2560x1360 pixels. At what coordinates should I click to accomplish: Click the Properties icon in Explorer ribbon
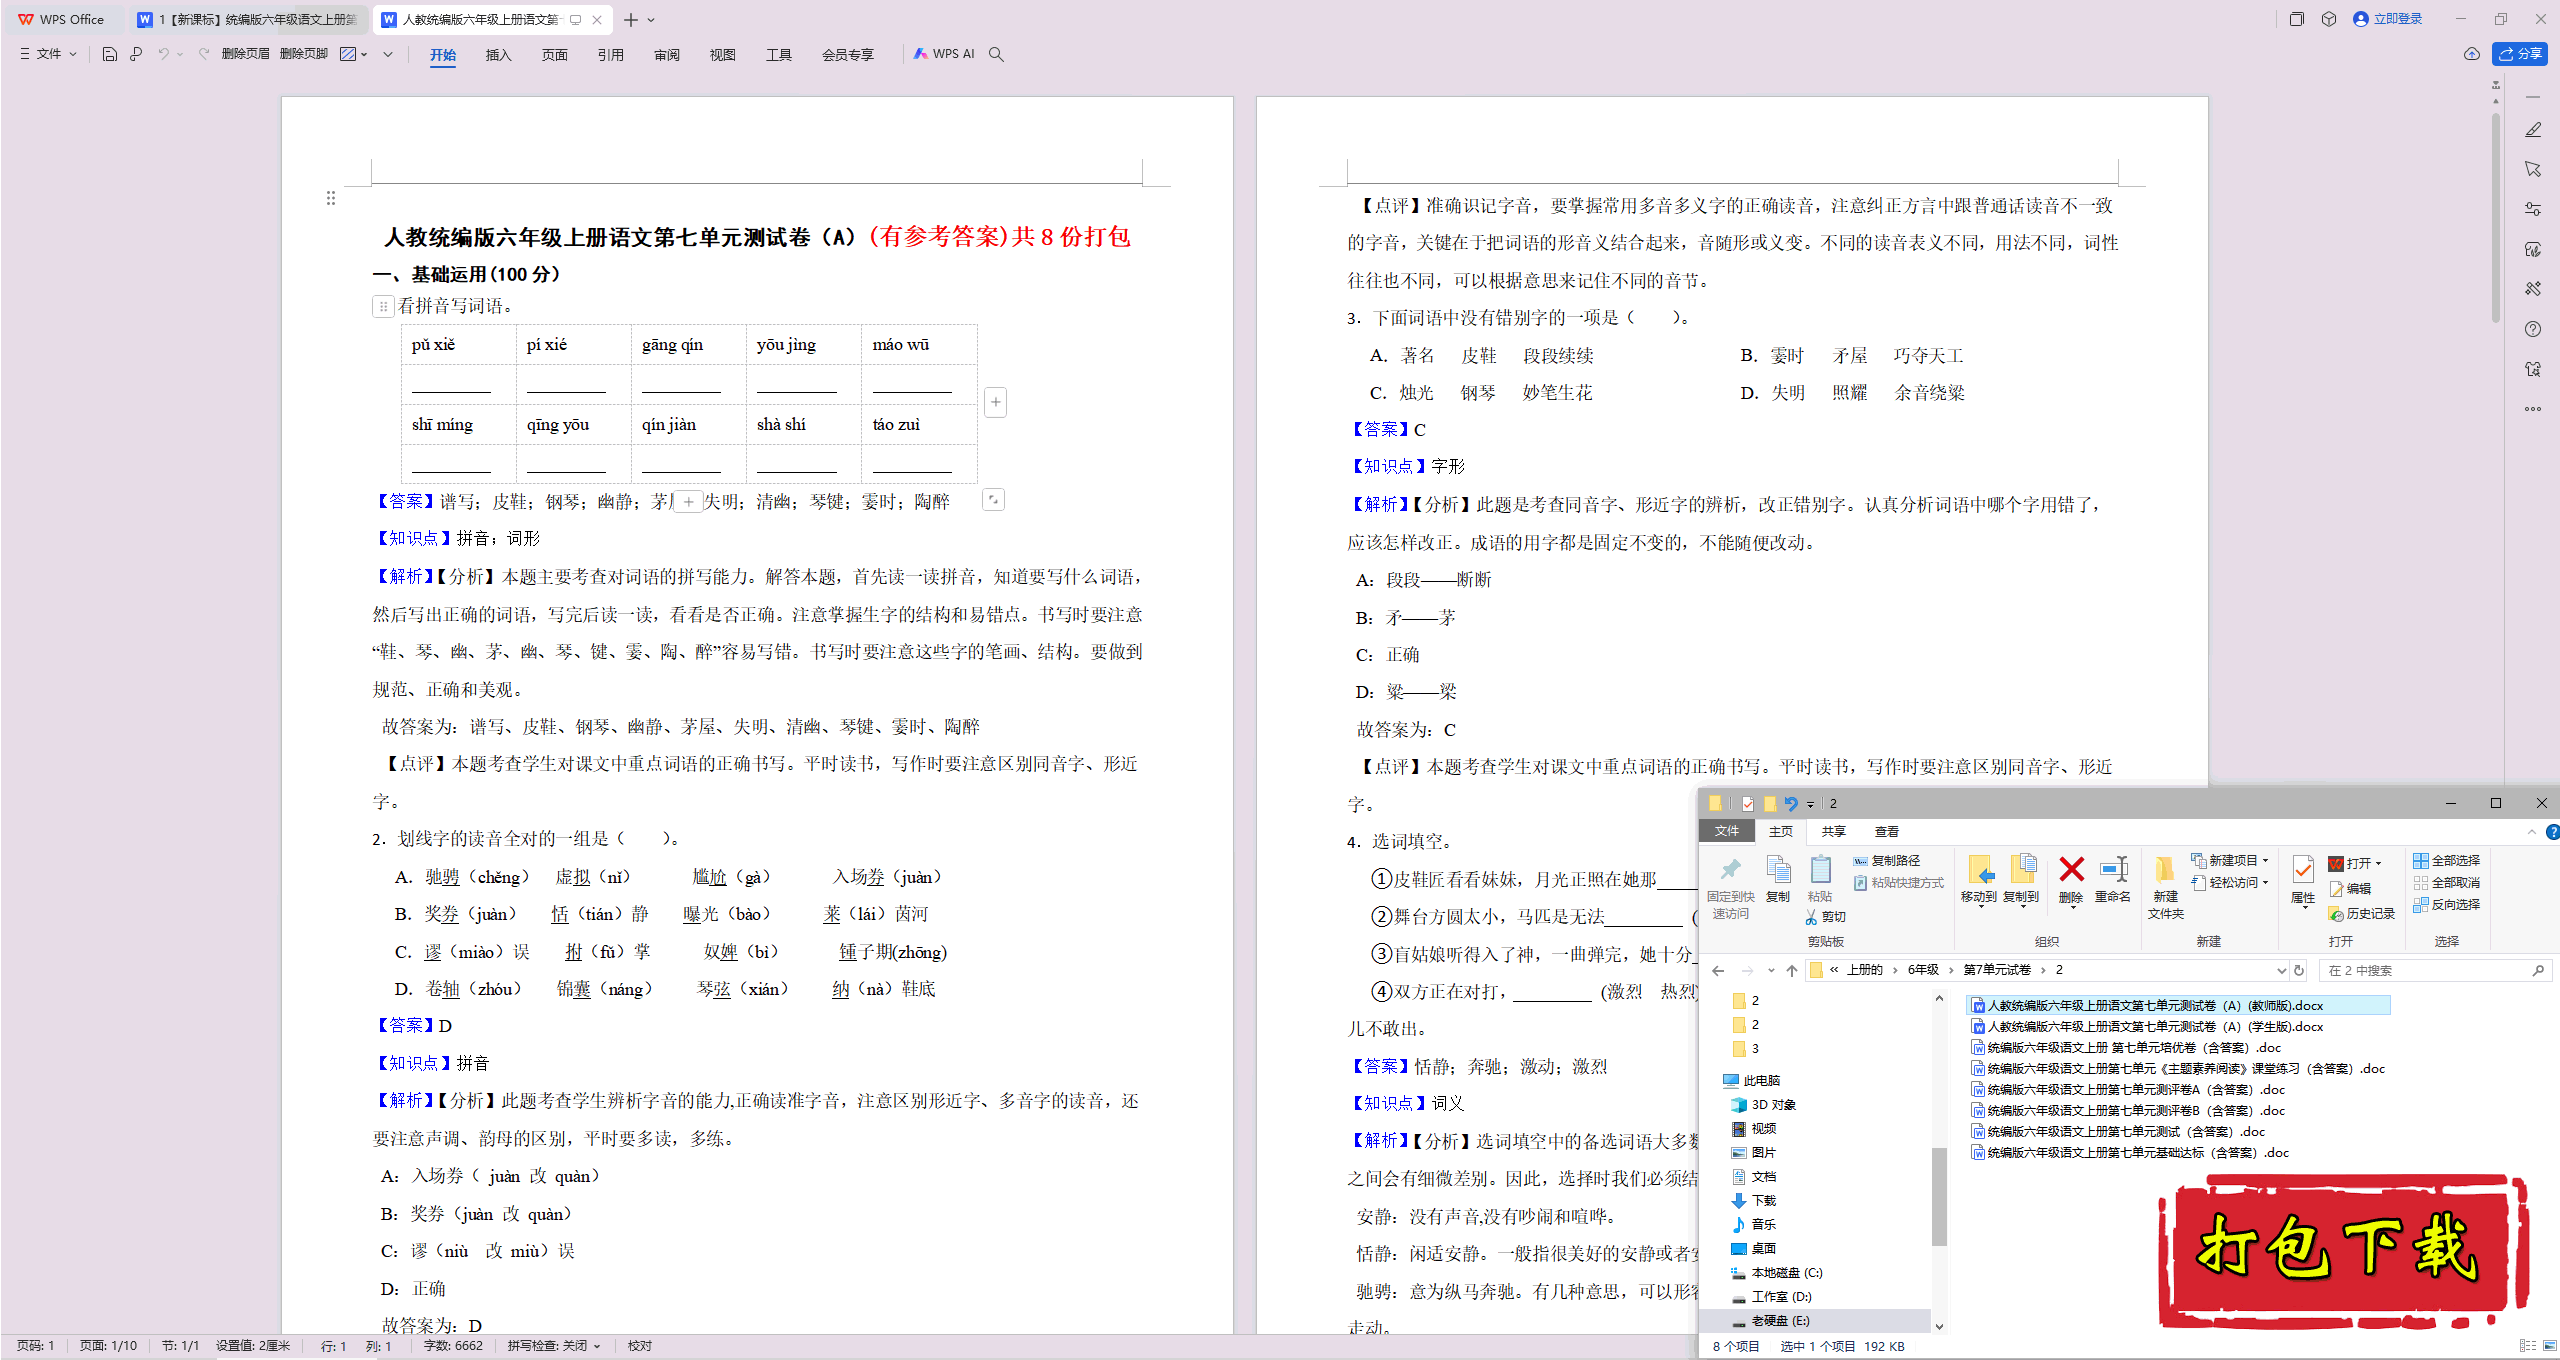tap(2303, 870)
